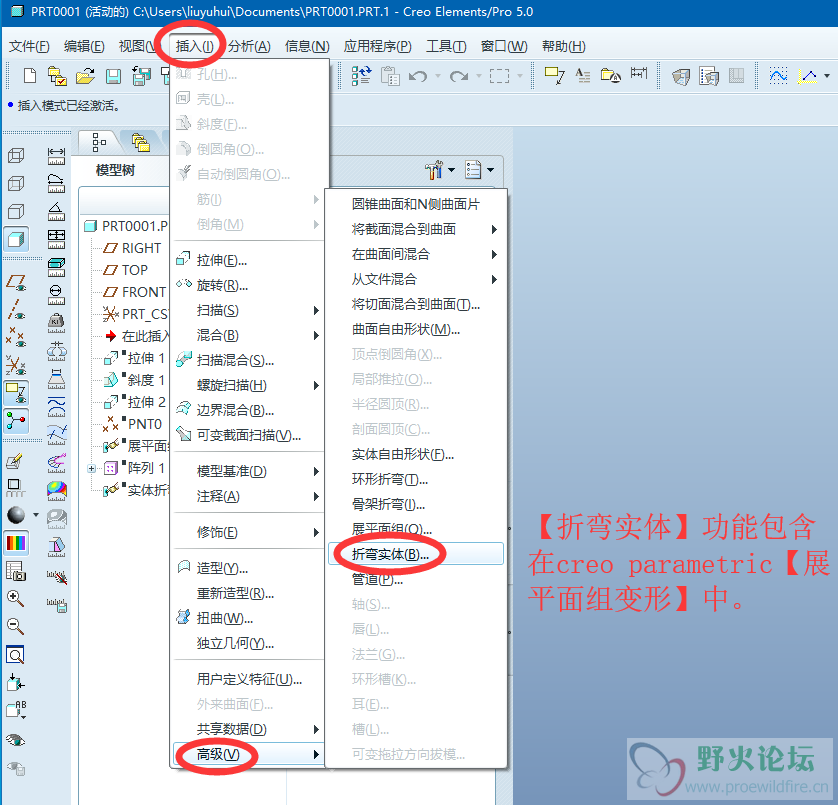The width and height of the screenshot is (838, 805).
Task: Click the color bars icon
Action: click(x=16, y=543)
